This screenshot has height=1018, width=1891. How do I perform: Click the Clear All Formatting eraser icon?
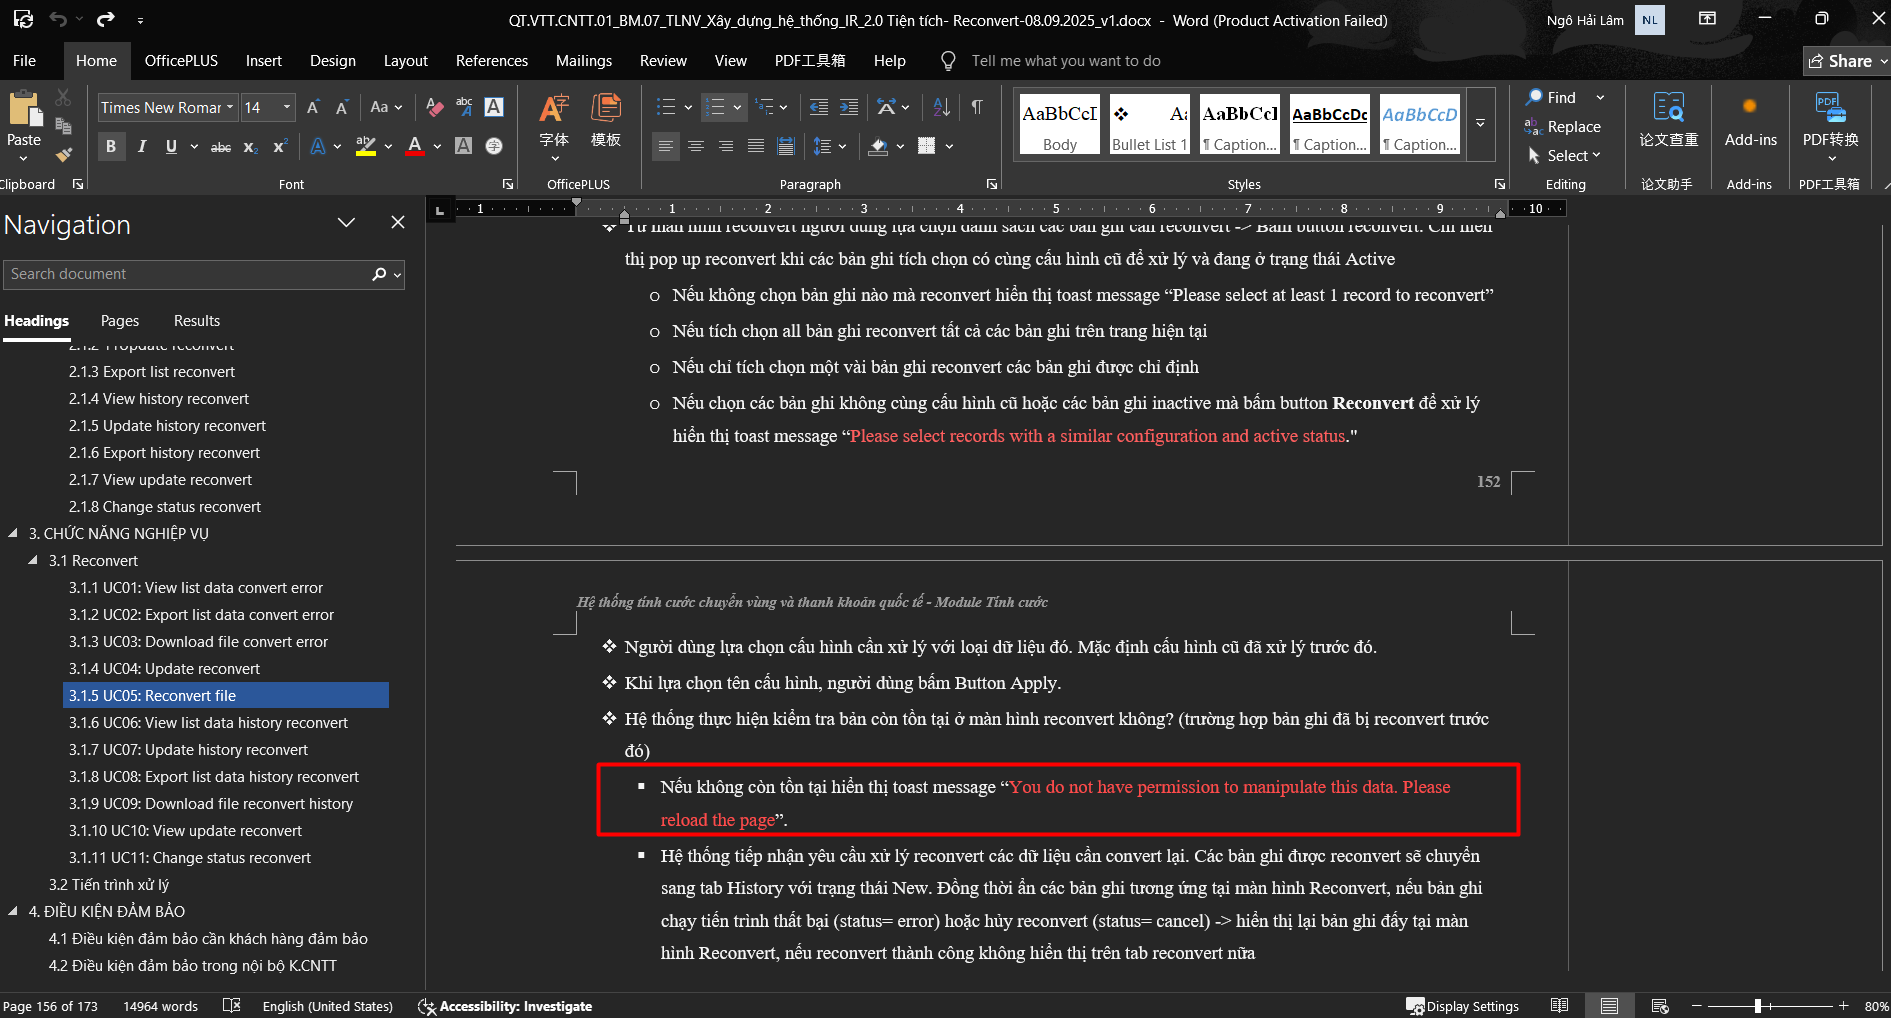[x=434, y=107]
